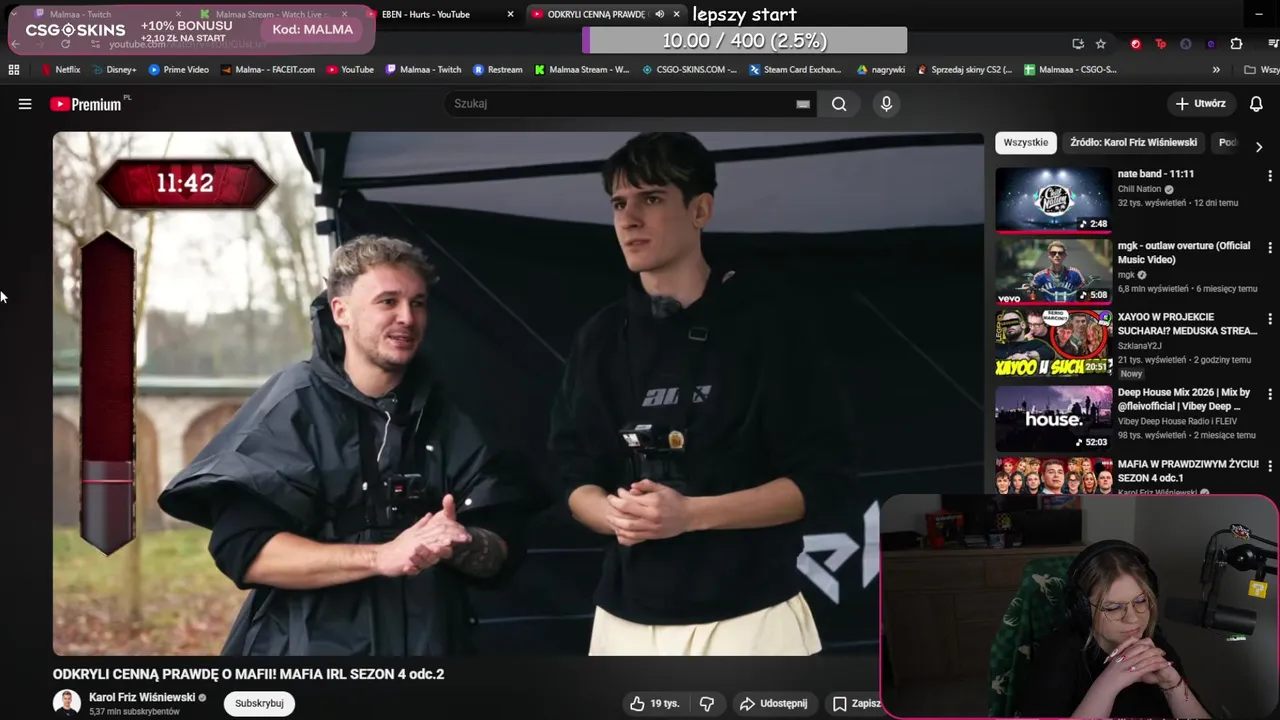Open the on-screen keyboard in search box
This screenshot has width=1280, height=720.
[803, 104]
